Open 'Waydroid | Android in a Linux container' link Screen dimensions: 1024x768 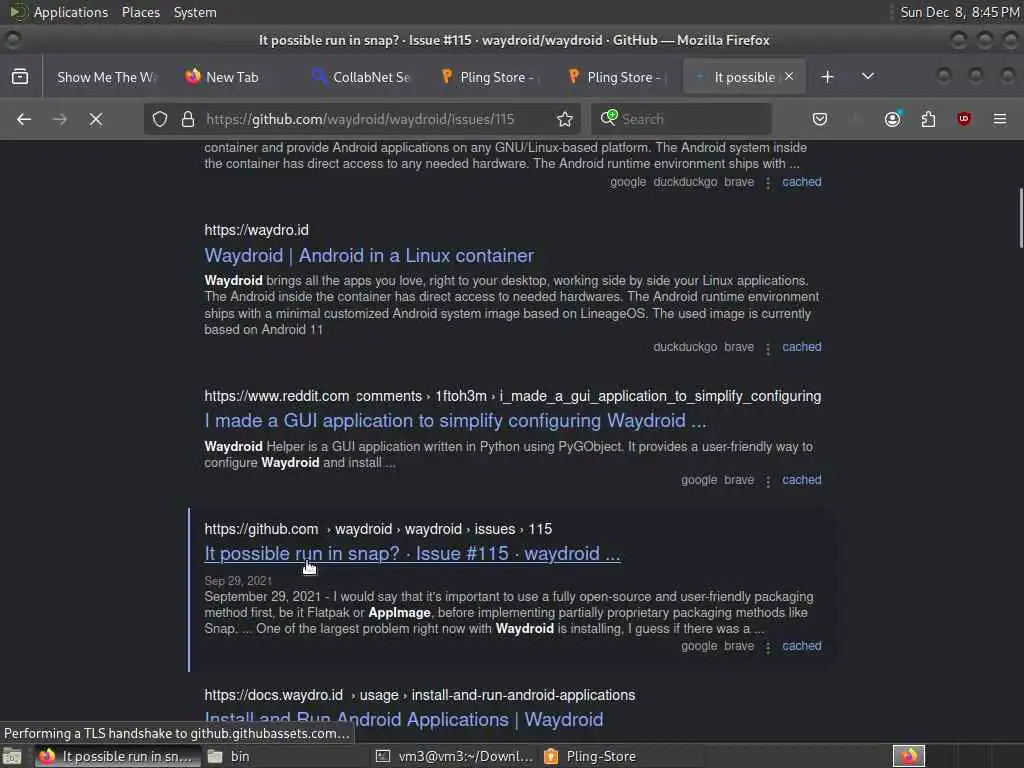[369, 255]
